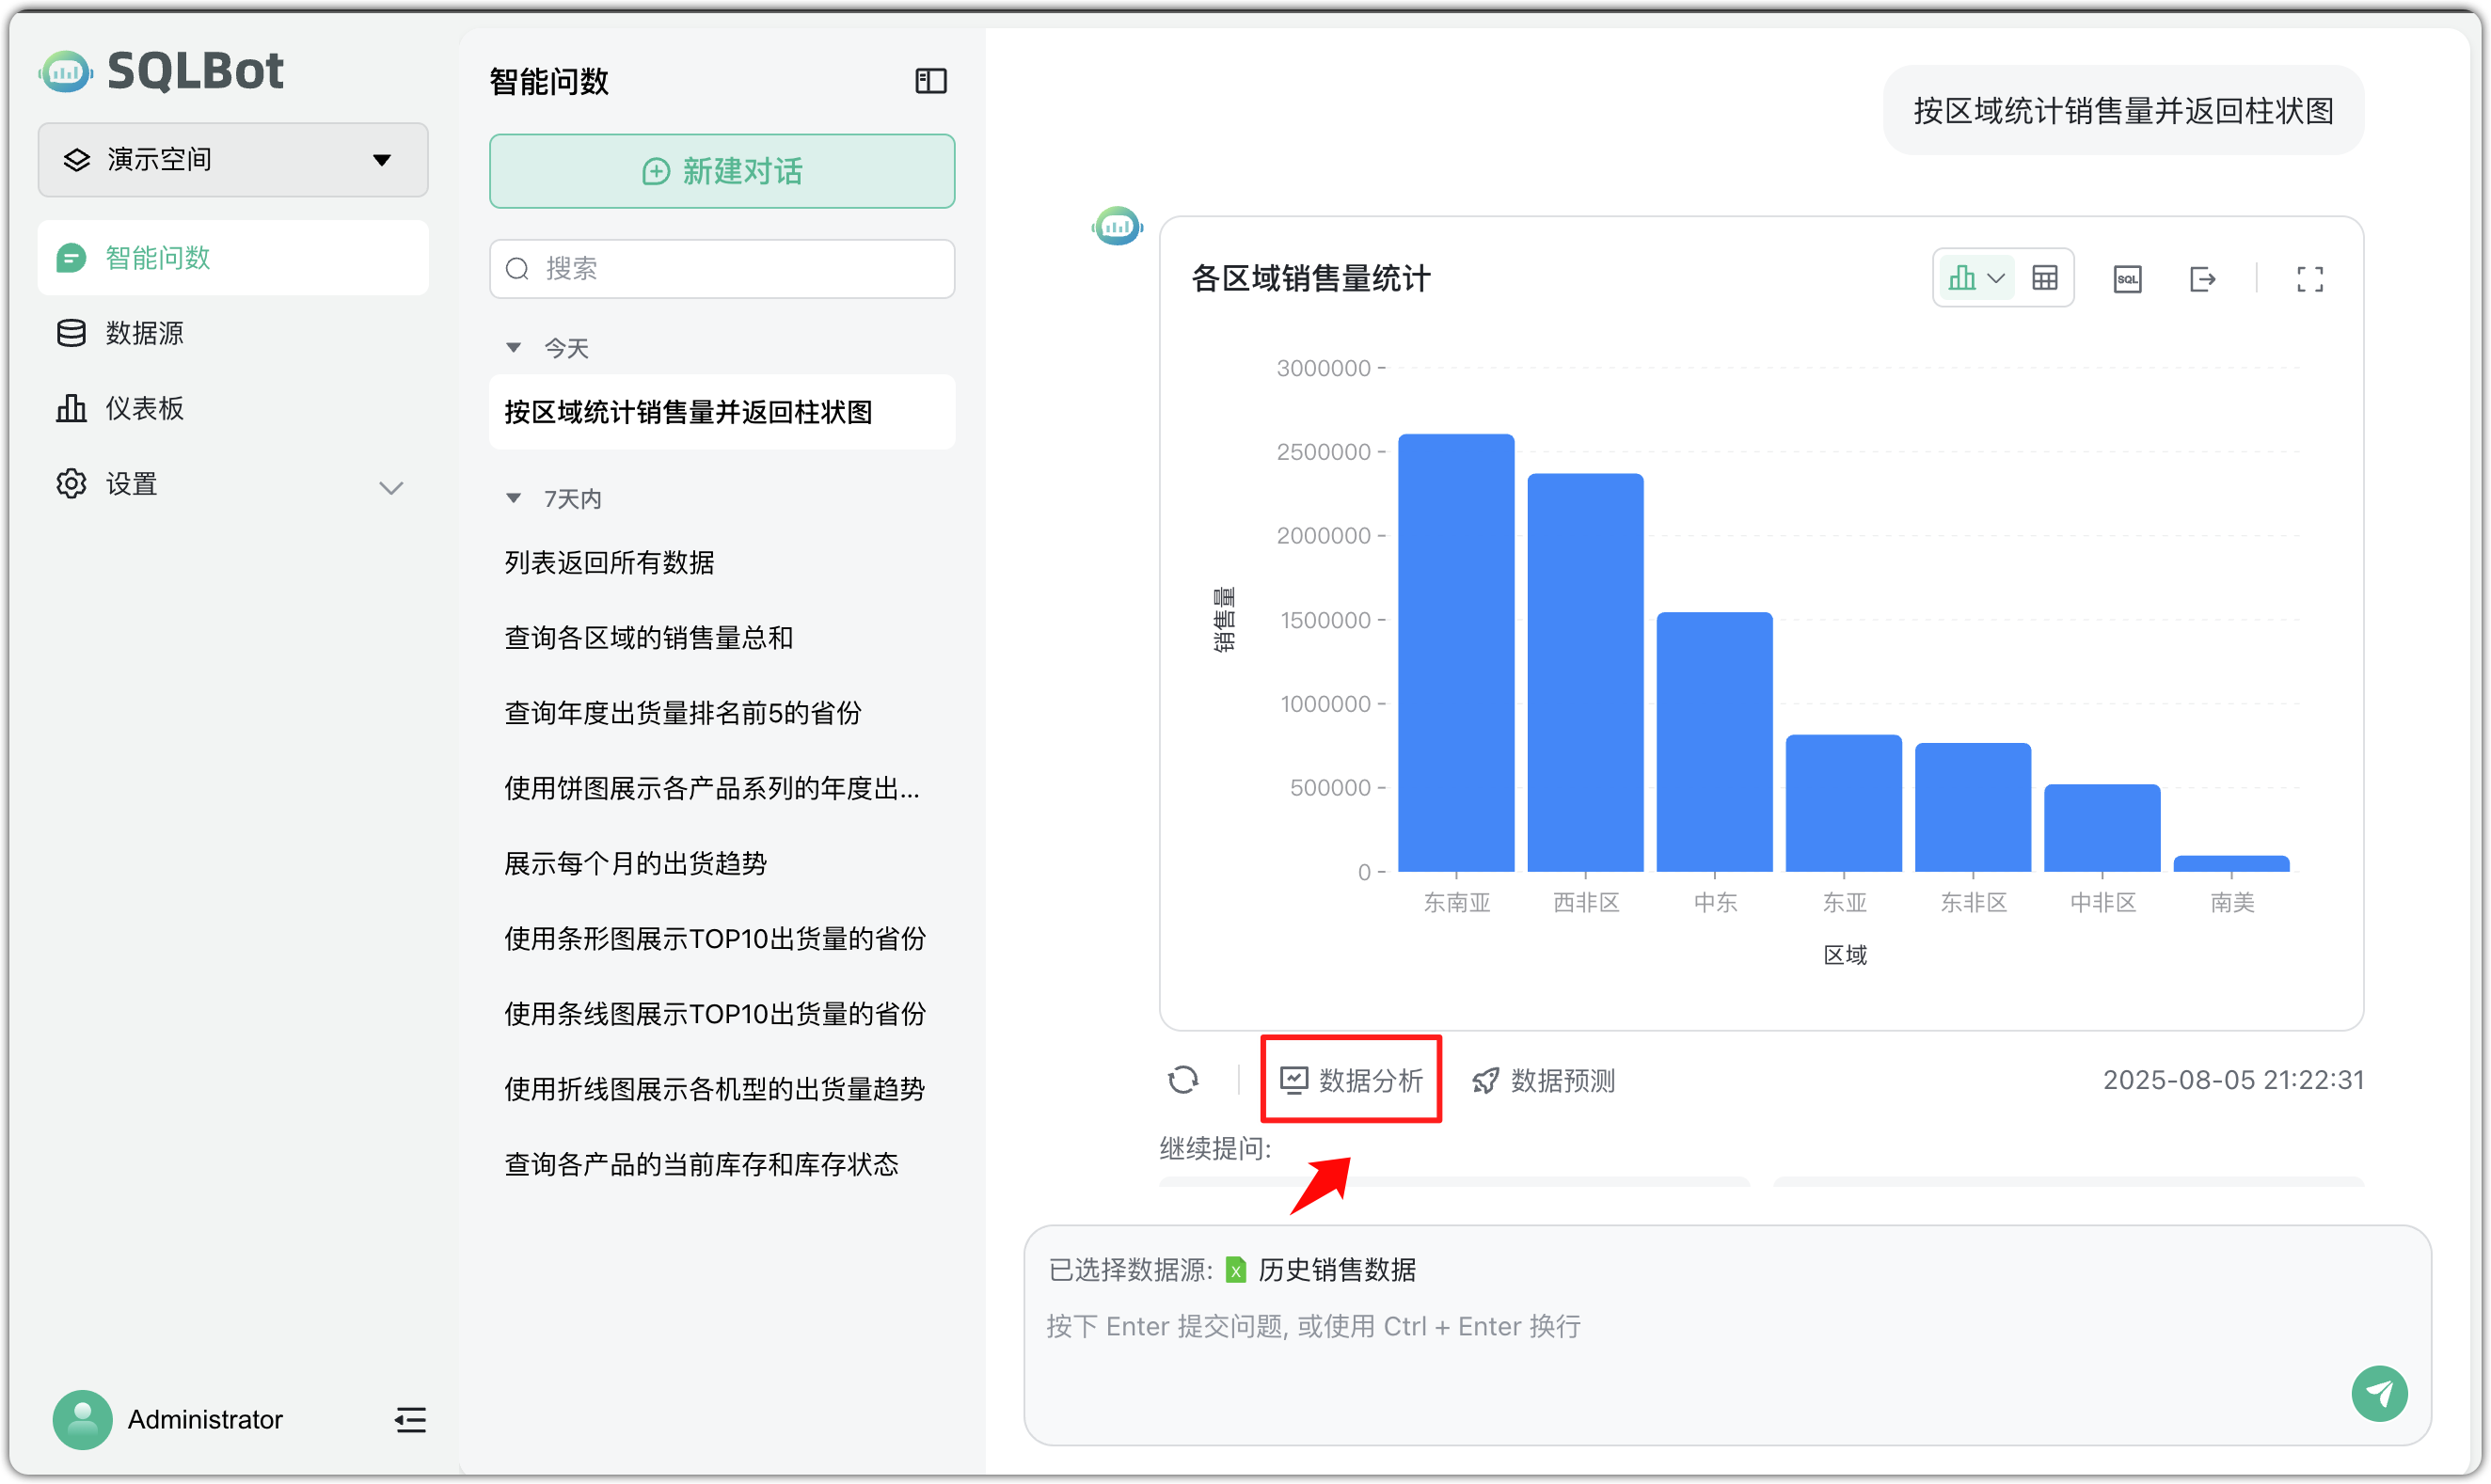Expand the chart type selector dropdown
This screenshot has width=2491, height=1484.
tap(1997, 277)
